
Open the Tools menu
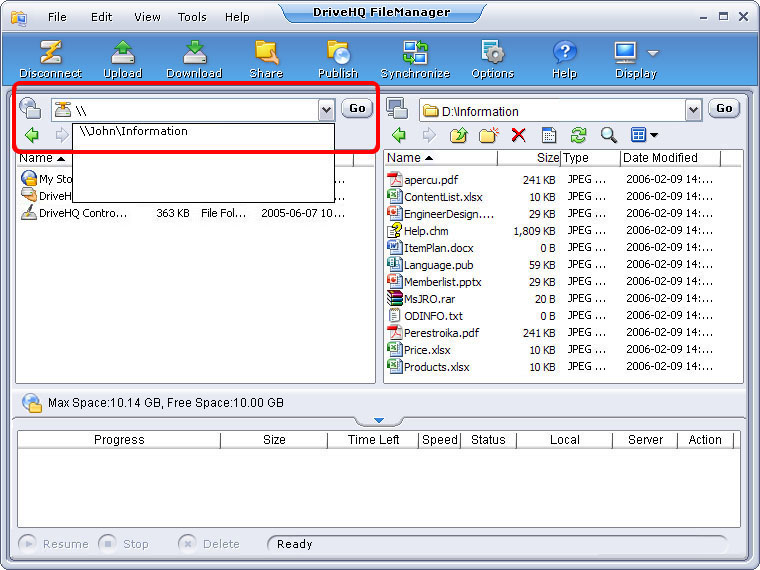pyautogui.click(x=192, y=17)
